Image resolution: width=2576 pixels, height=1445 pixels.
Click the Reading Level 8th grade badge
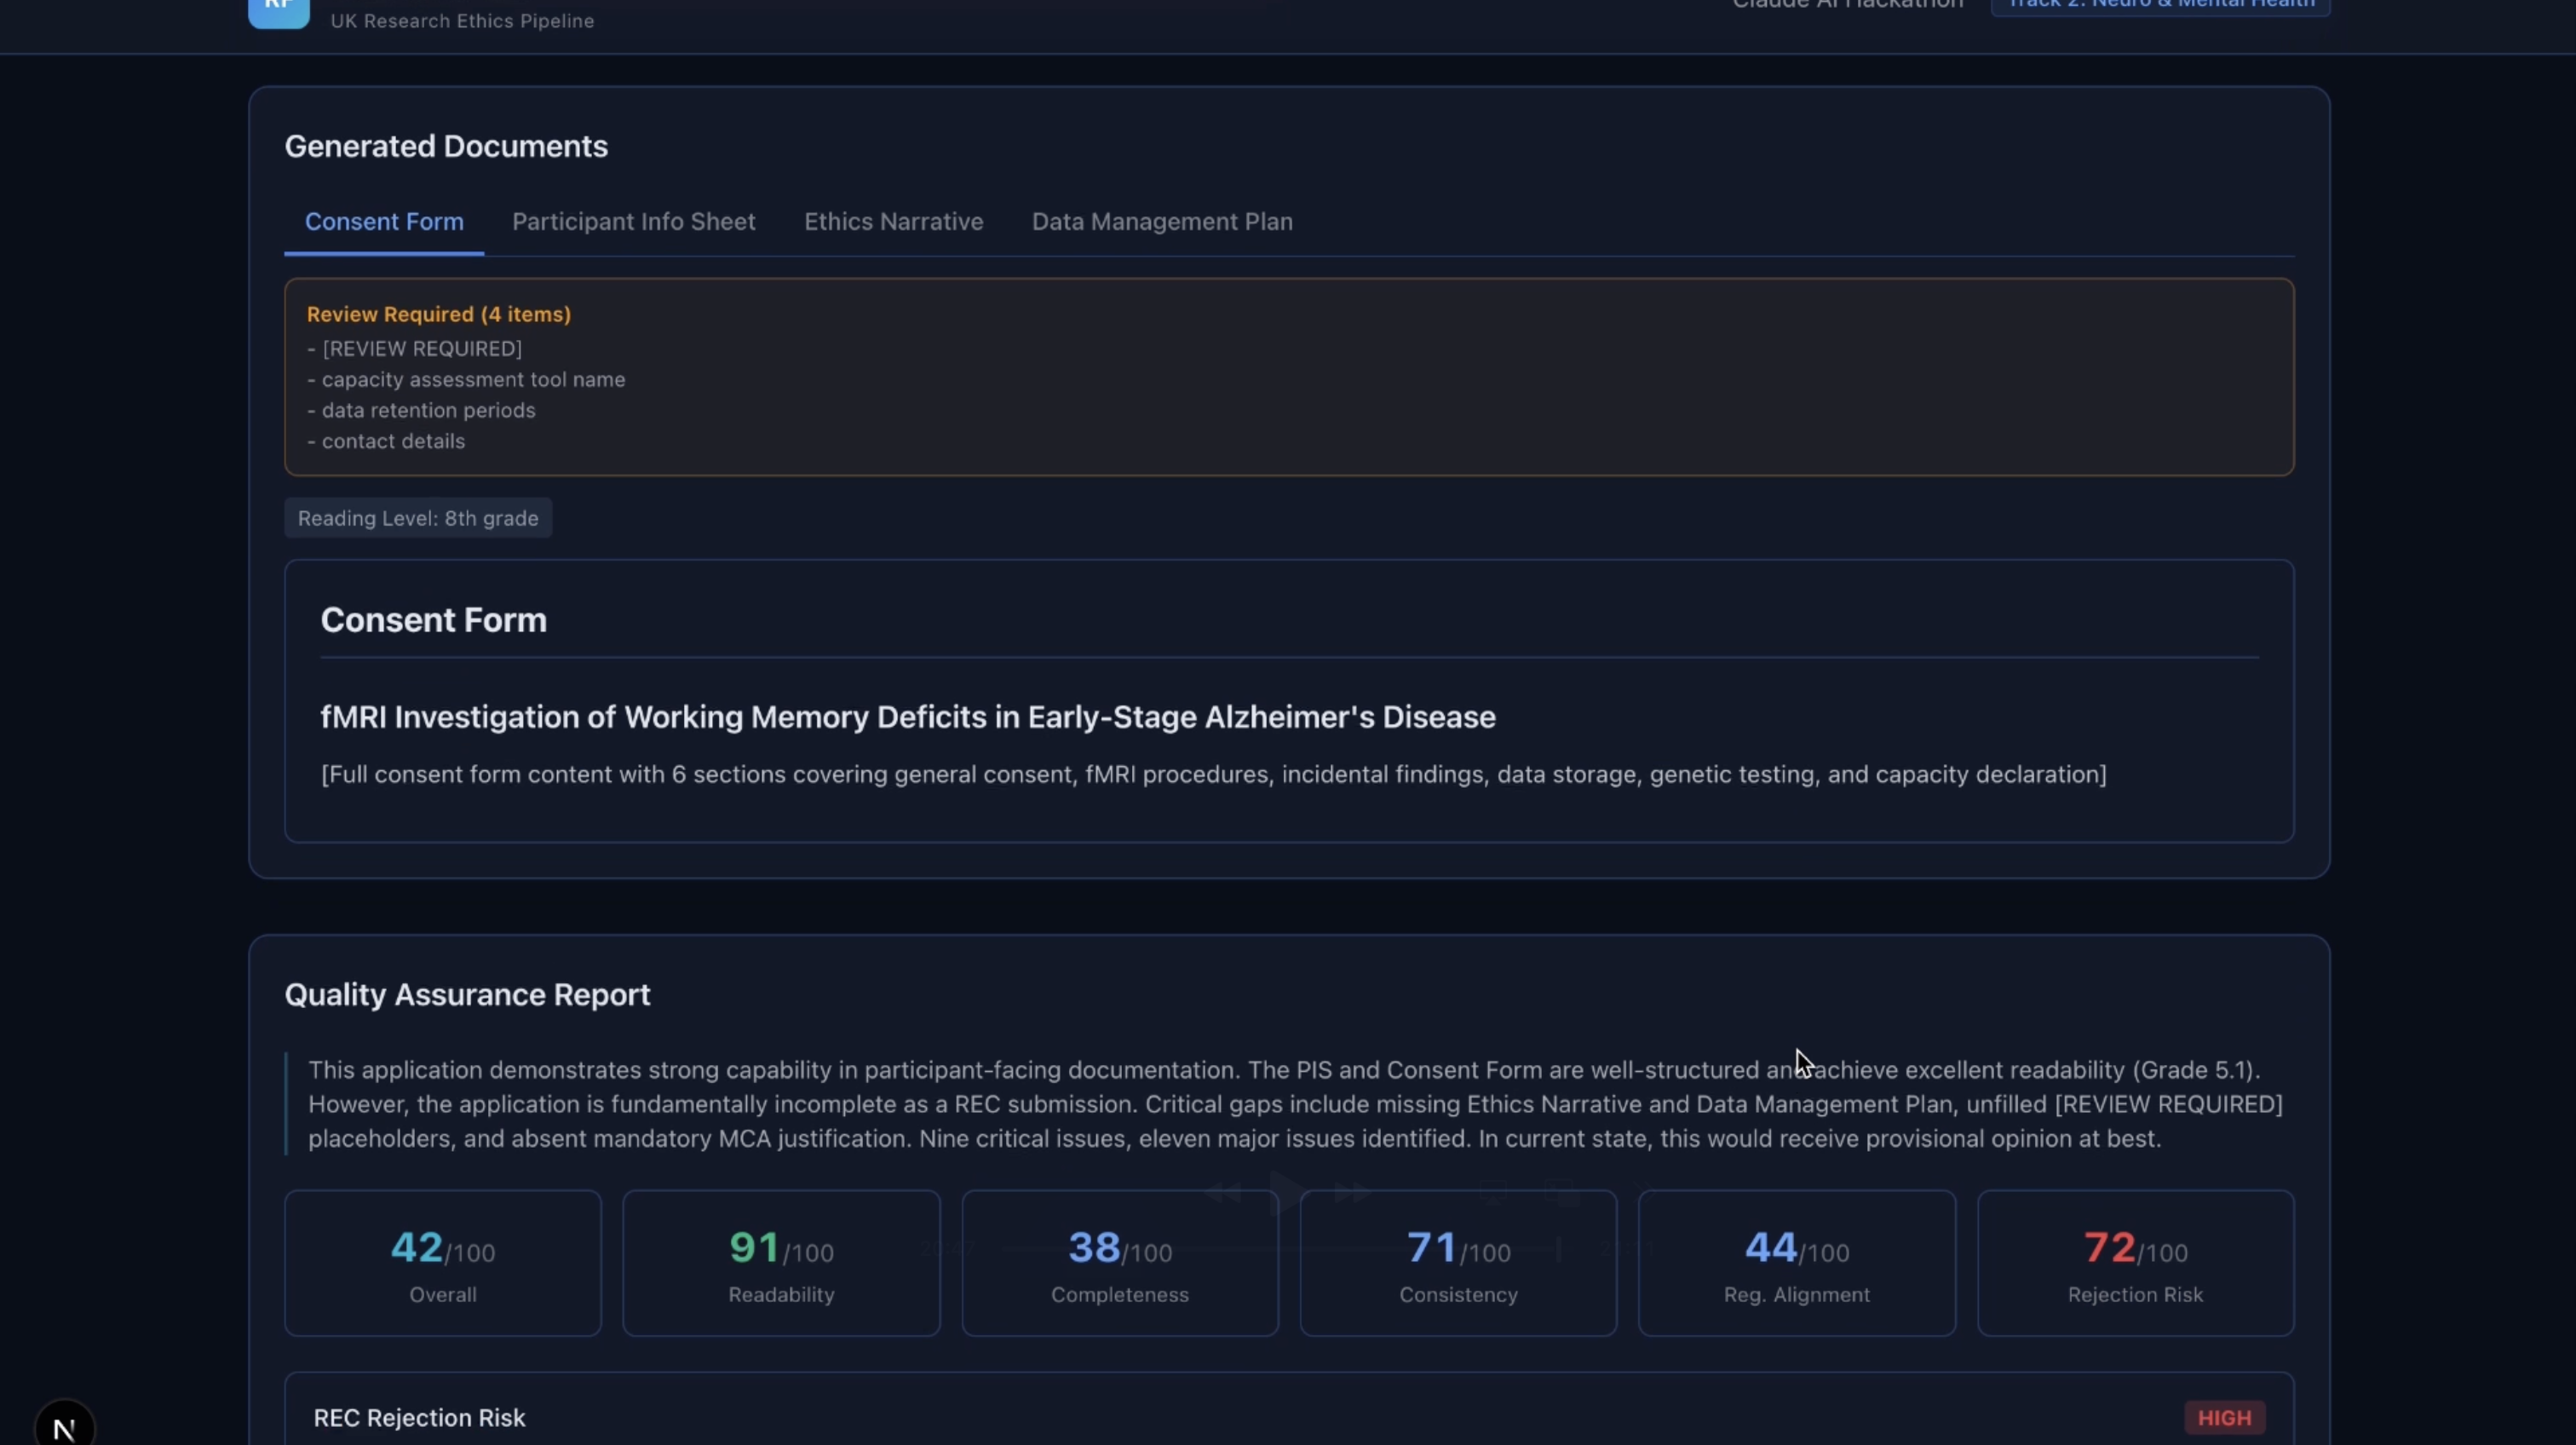point(418,518)
